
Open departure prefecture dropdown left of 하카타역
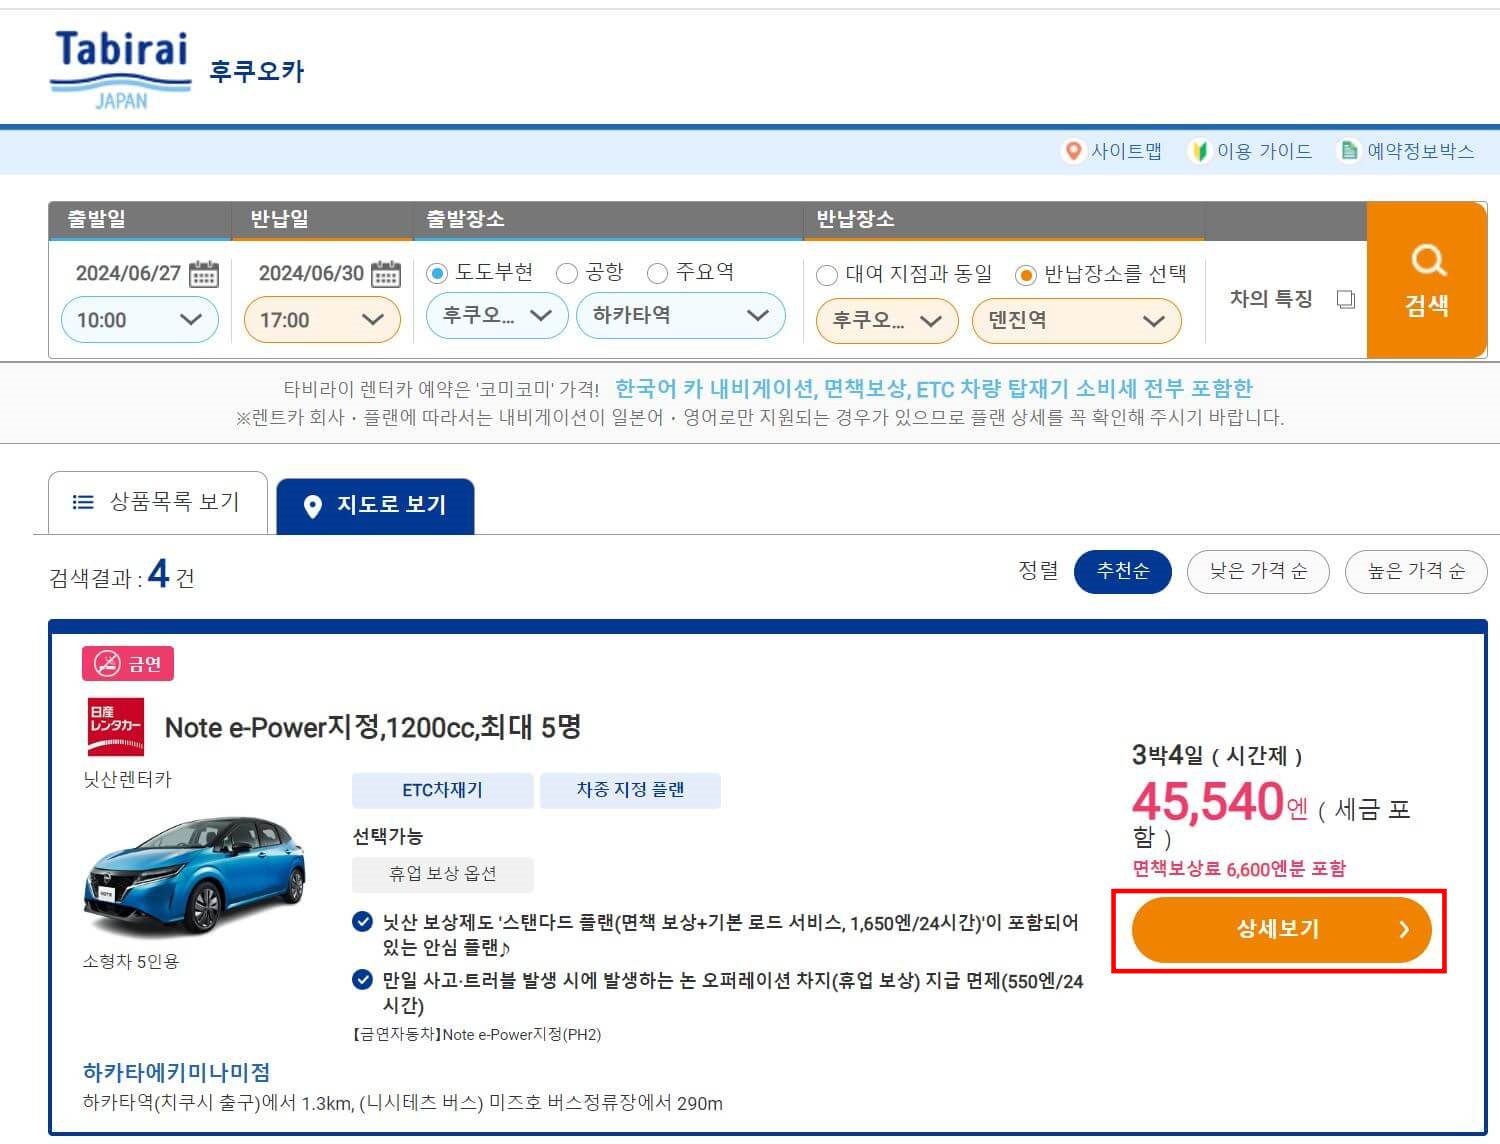point(498,316)
